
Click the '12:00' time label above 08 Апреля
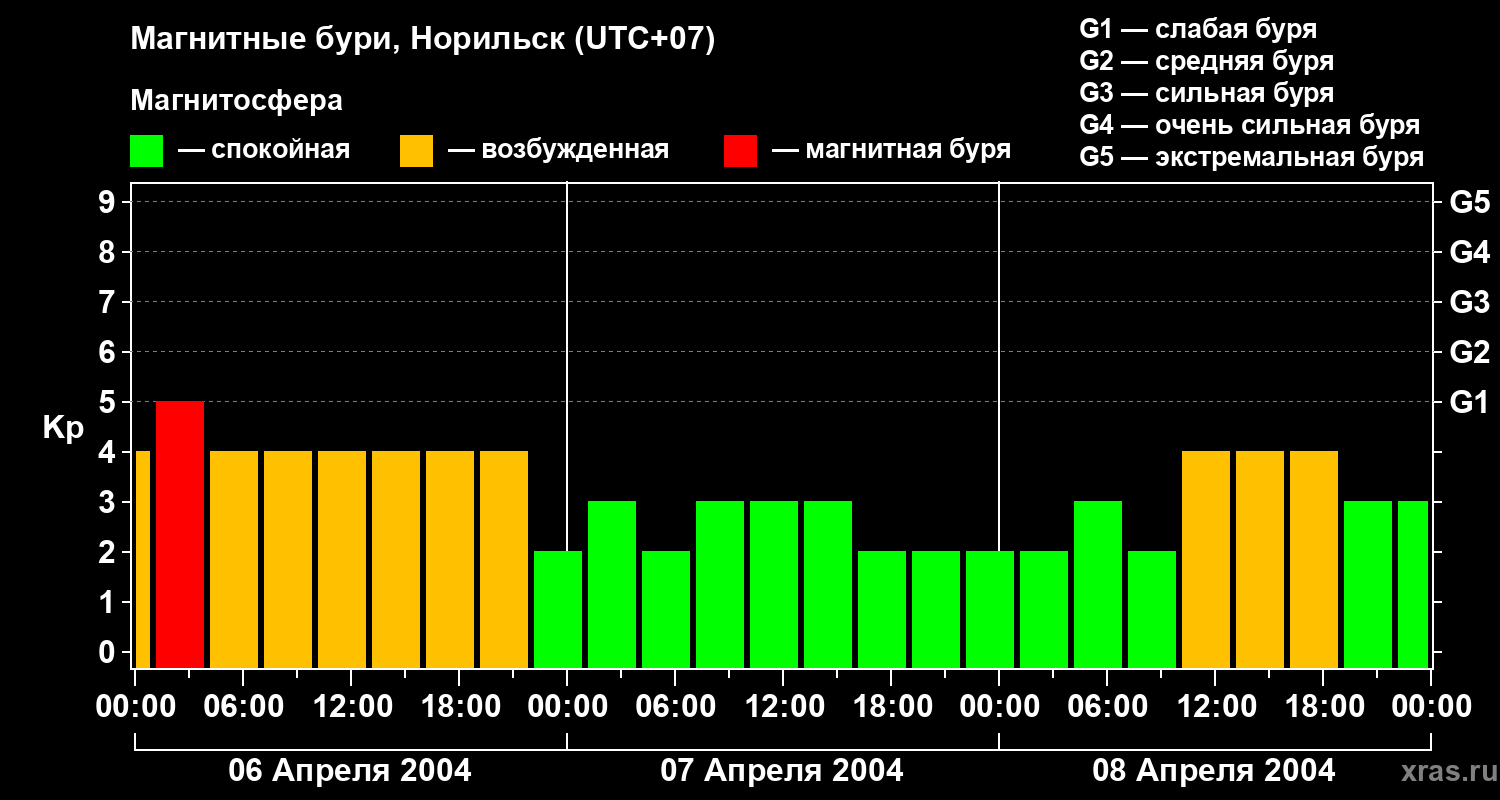pyautogui.click(x=1215, y=707)
